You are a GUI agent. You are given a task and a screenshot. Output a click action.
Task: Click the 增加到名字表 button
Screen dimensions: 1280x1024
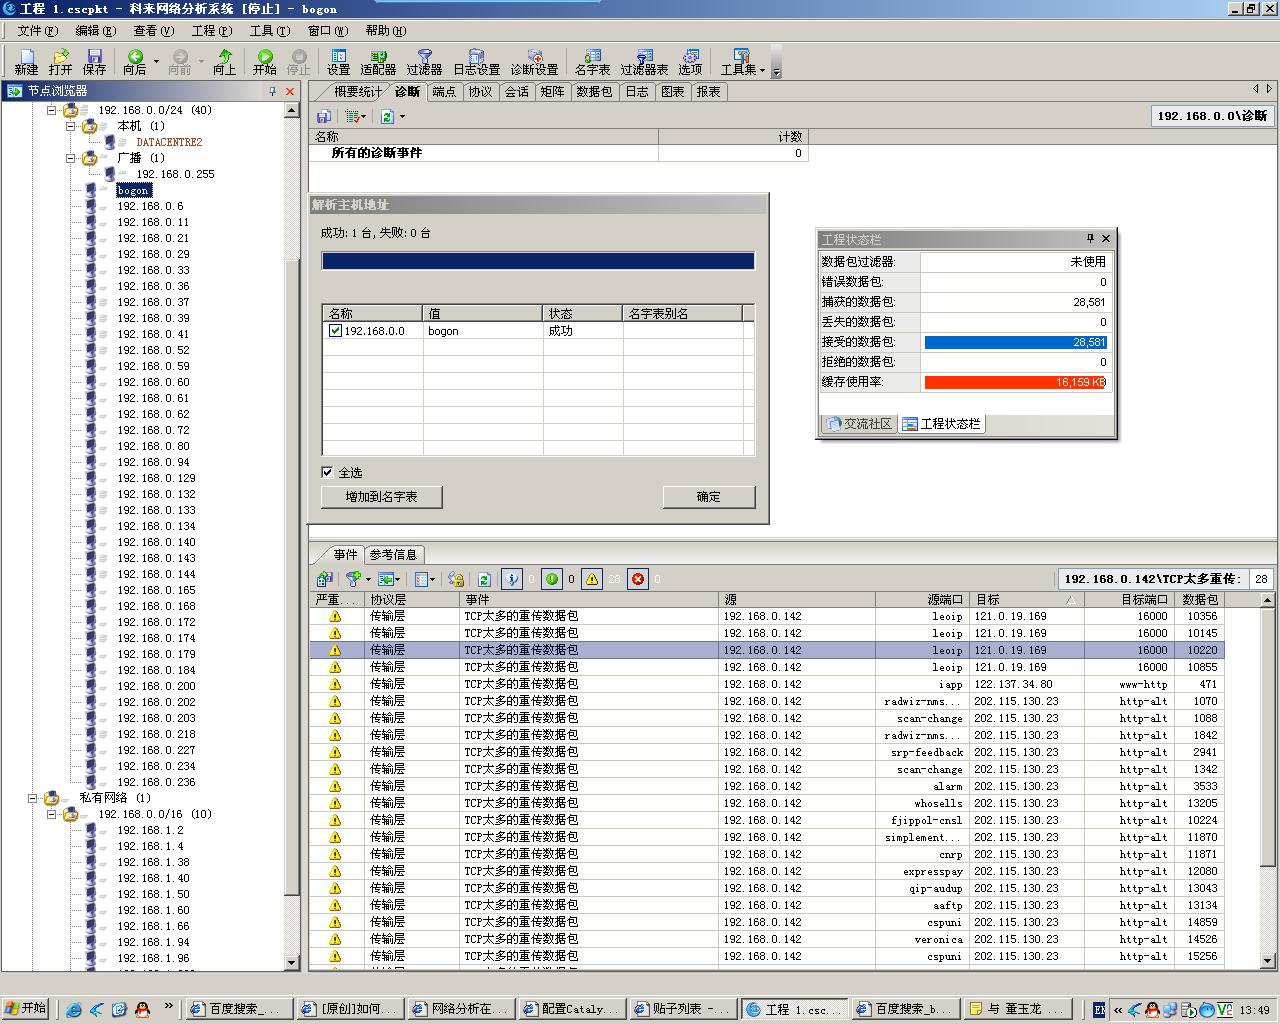point(381,497)
